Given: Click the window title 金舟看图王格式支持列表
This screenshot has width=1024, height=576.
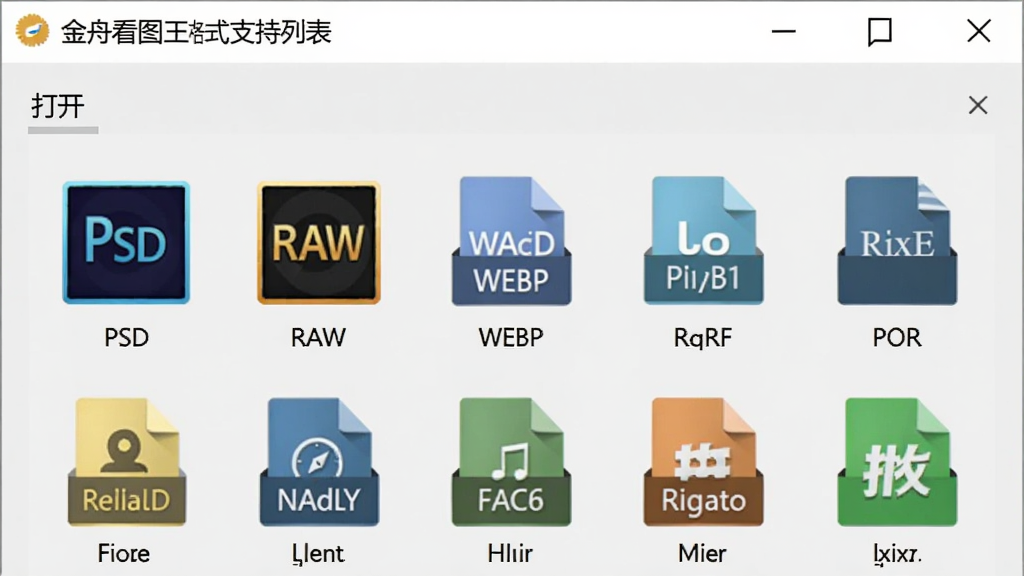Looking at the screenshot, I should (x=196, y=31).
